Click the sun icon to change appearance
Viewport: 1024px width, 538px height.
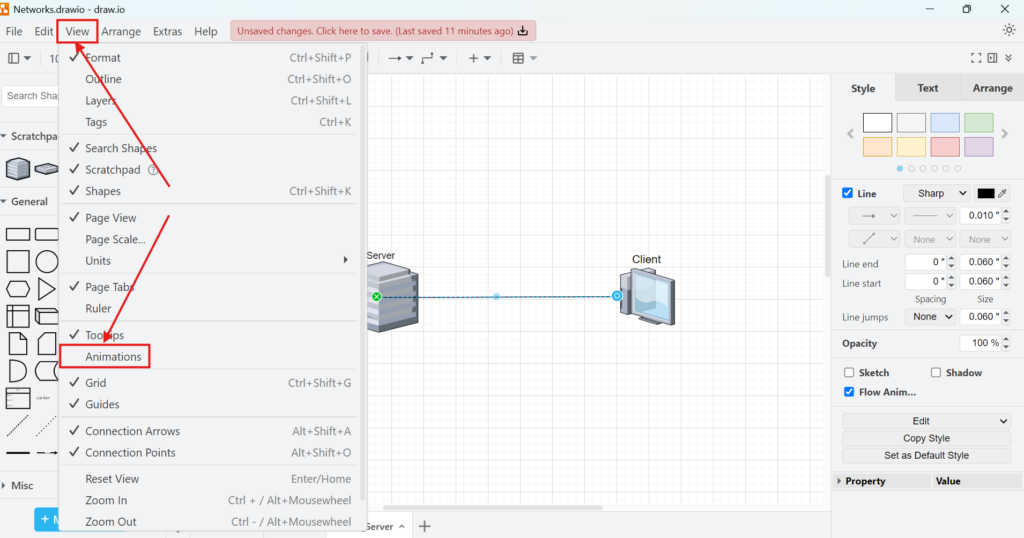coord(1008,30)
